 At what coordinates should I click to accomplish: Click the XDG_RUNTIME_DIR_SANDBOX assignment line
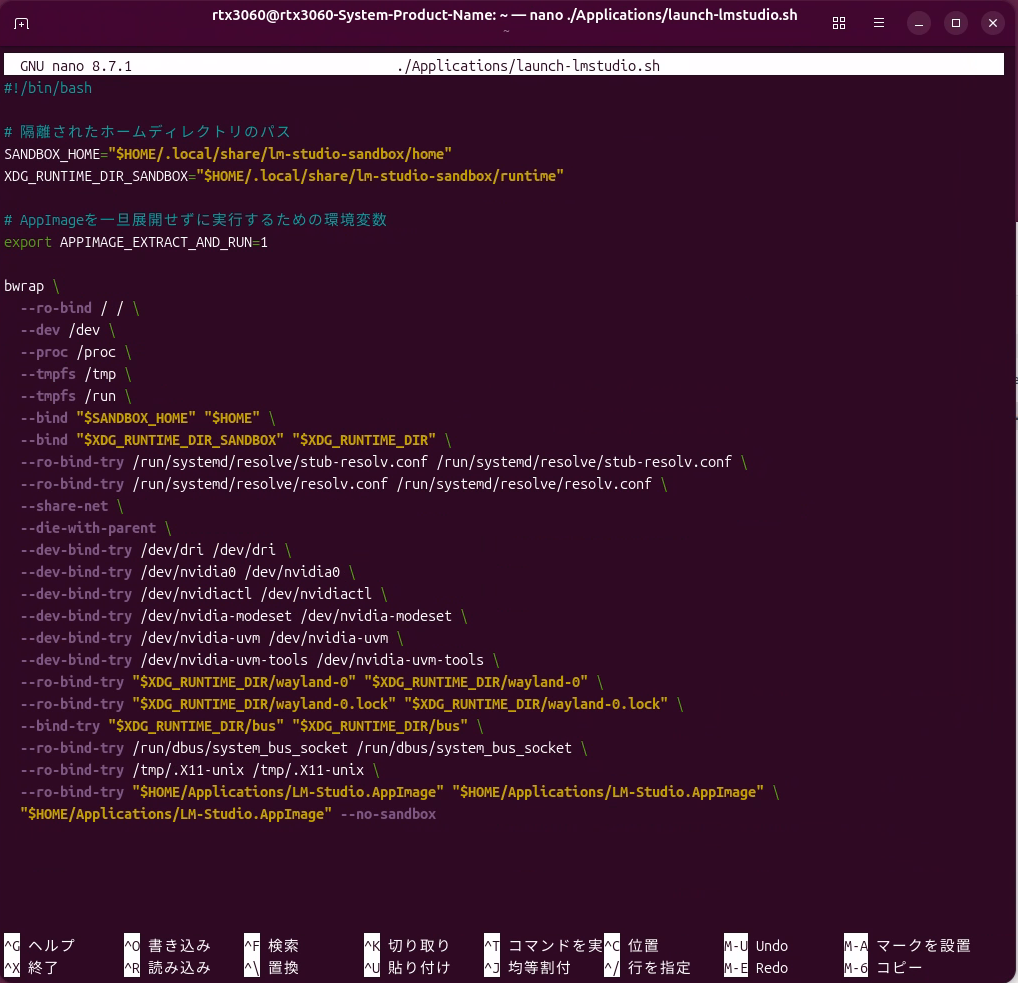click(284, 177)
